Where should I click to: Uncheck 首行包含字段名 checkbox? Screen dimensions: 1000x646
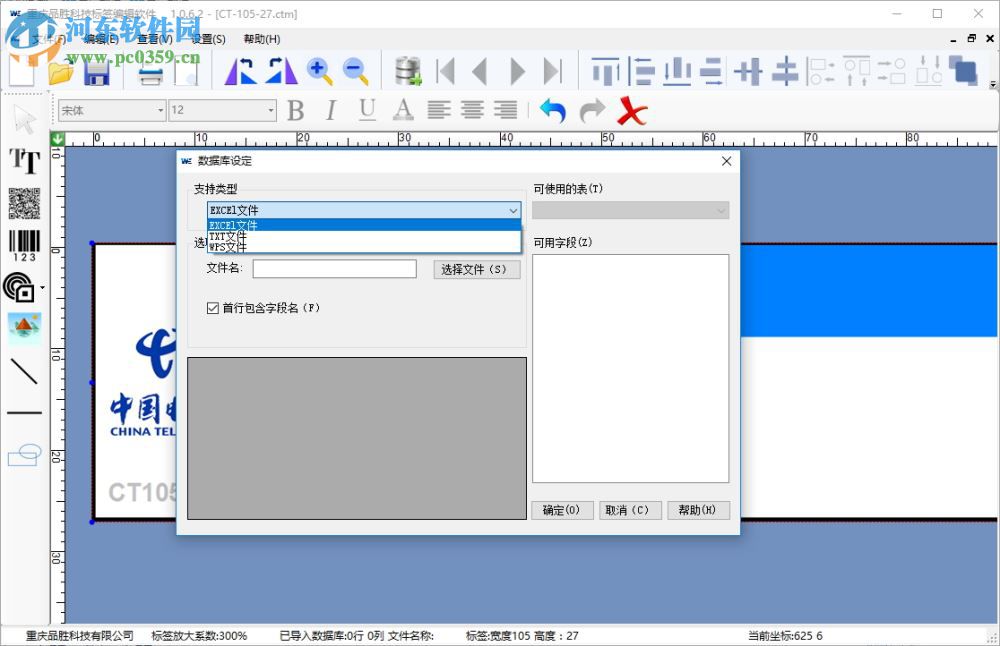click(x=212, y=307)
